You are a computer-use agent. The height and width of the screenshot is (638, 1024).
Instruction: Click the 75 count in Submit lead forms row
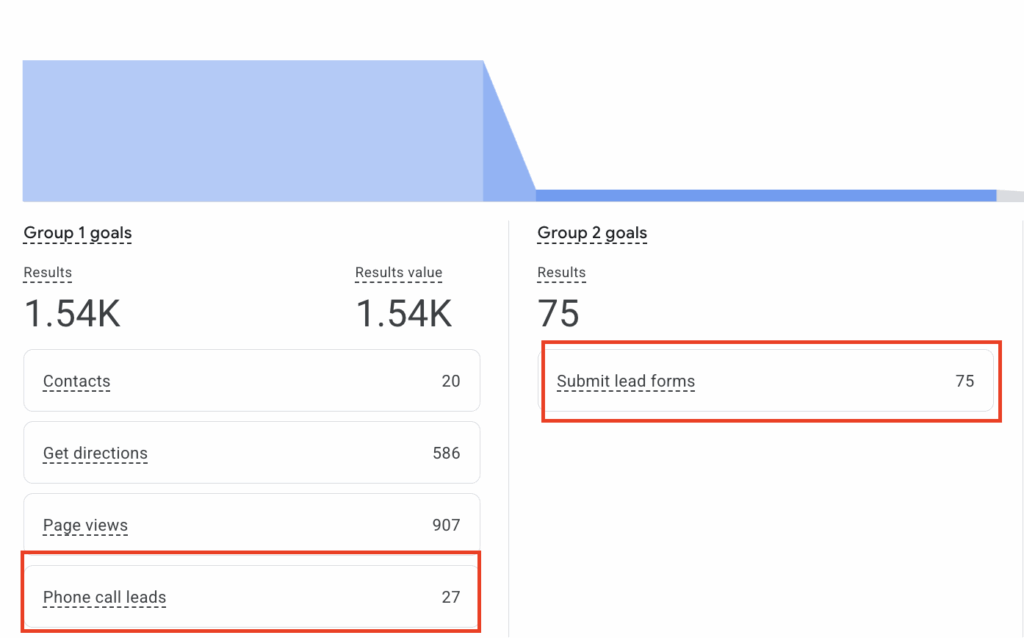click(x=964, y=381)
